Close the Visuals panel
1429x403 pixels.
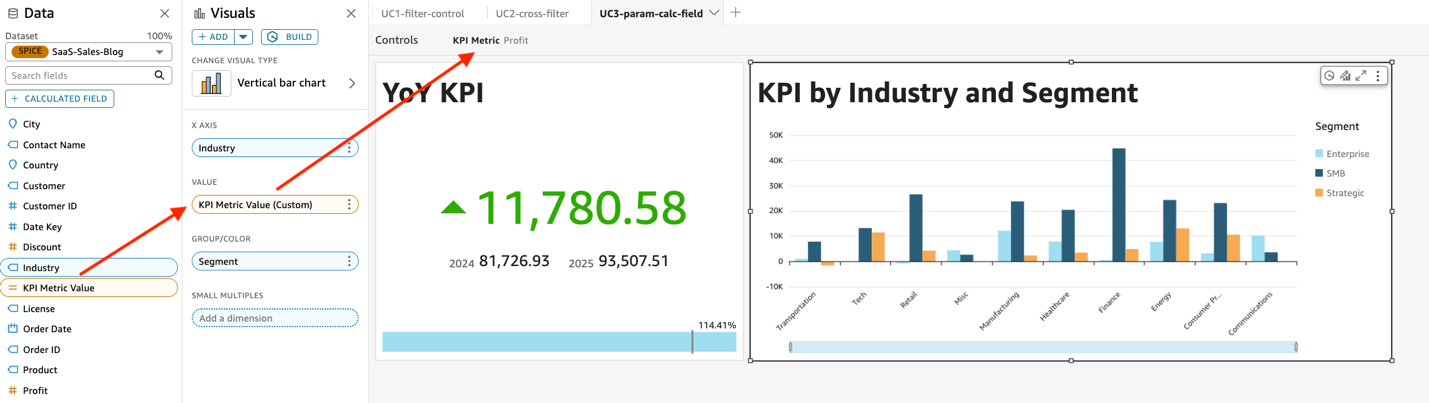point(351,14)
